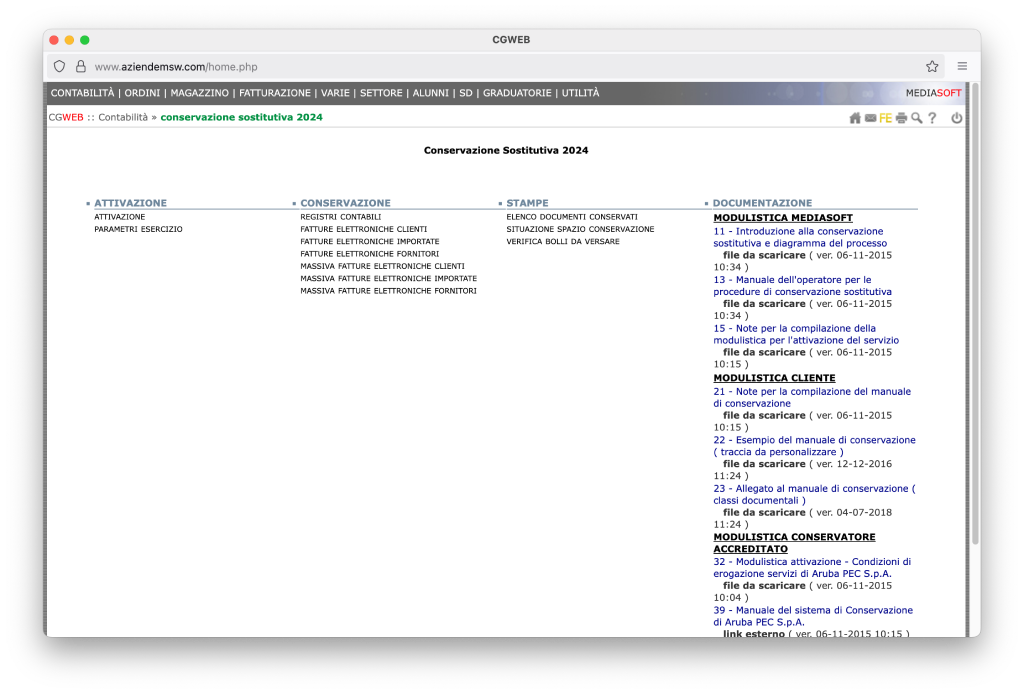
Task: Open the FATTURAZIONE menu
Action: point(275,93)
